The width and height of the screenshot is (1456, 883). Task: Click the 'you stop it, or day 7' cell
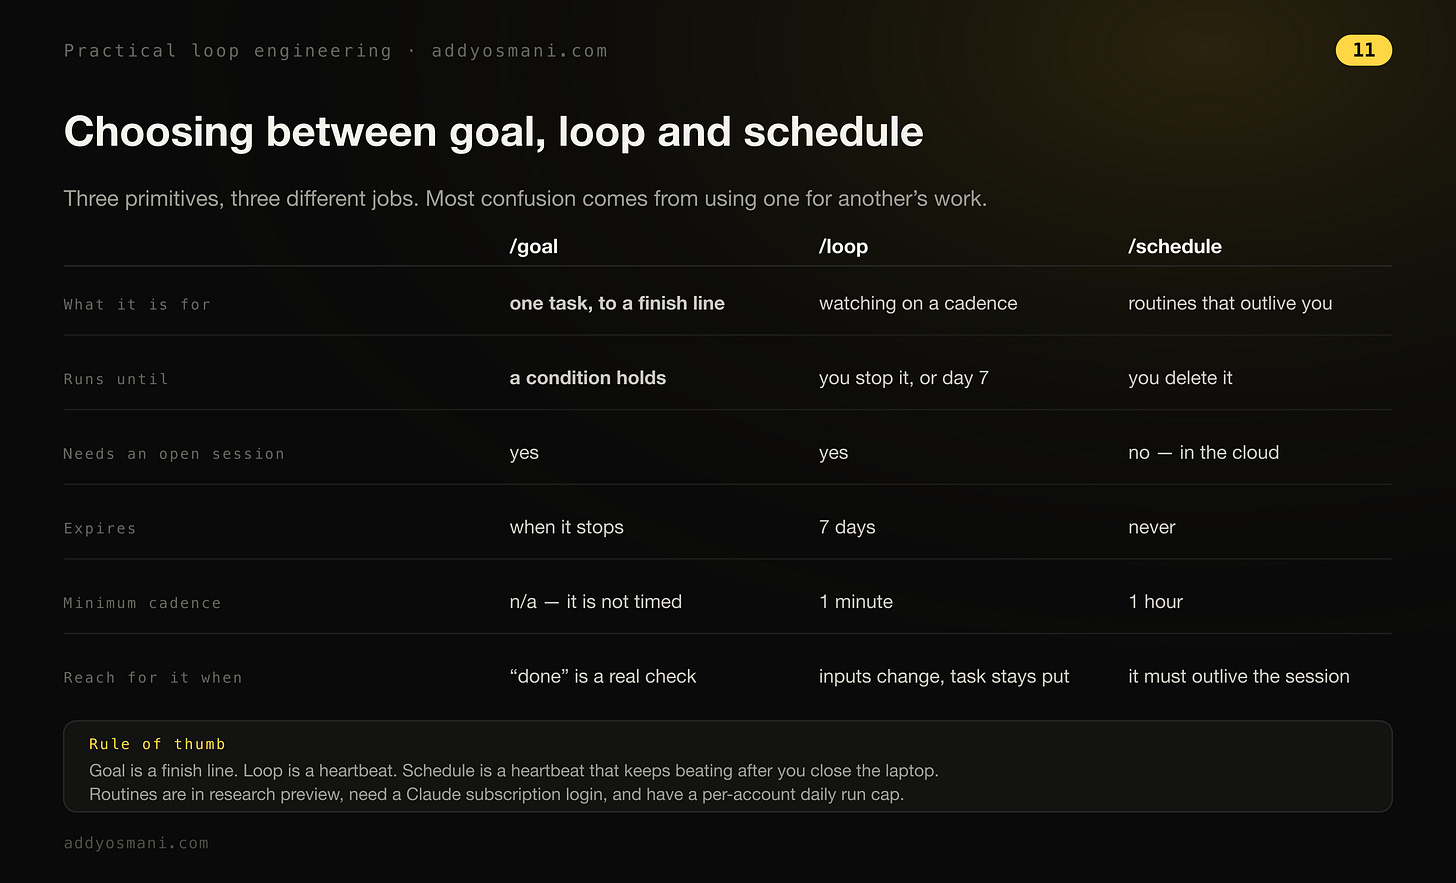[904, 378]
